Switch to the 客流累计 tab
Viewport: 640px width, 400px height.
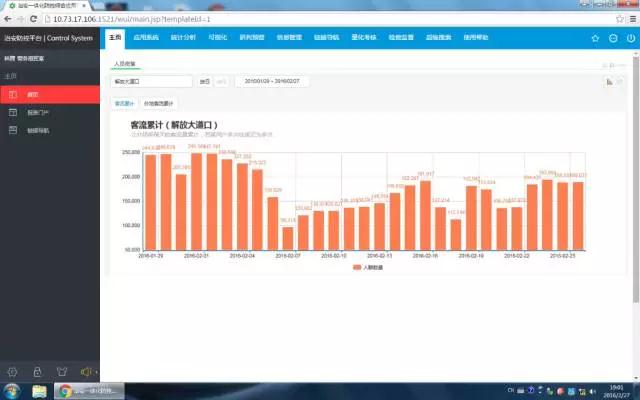(124, 103)
